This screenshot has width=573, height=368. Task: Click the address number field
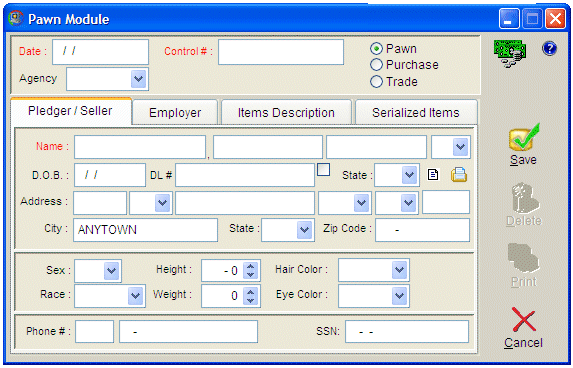click(x=100, y=202)
